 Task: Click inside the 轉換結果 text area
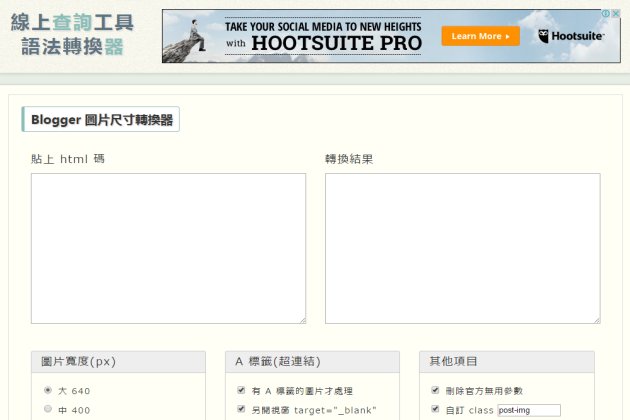[462, 248]
